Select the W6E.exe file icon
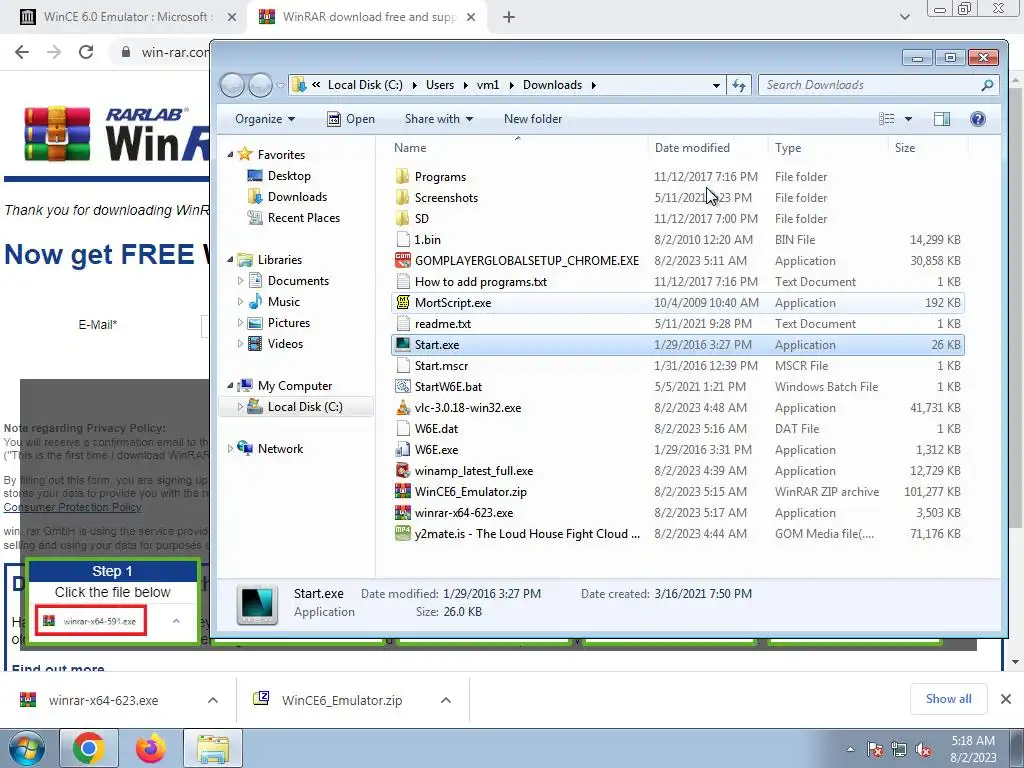 (x=403, y=450)
